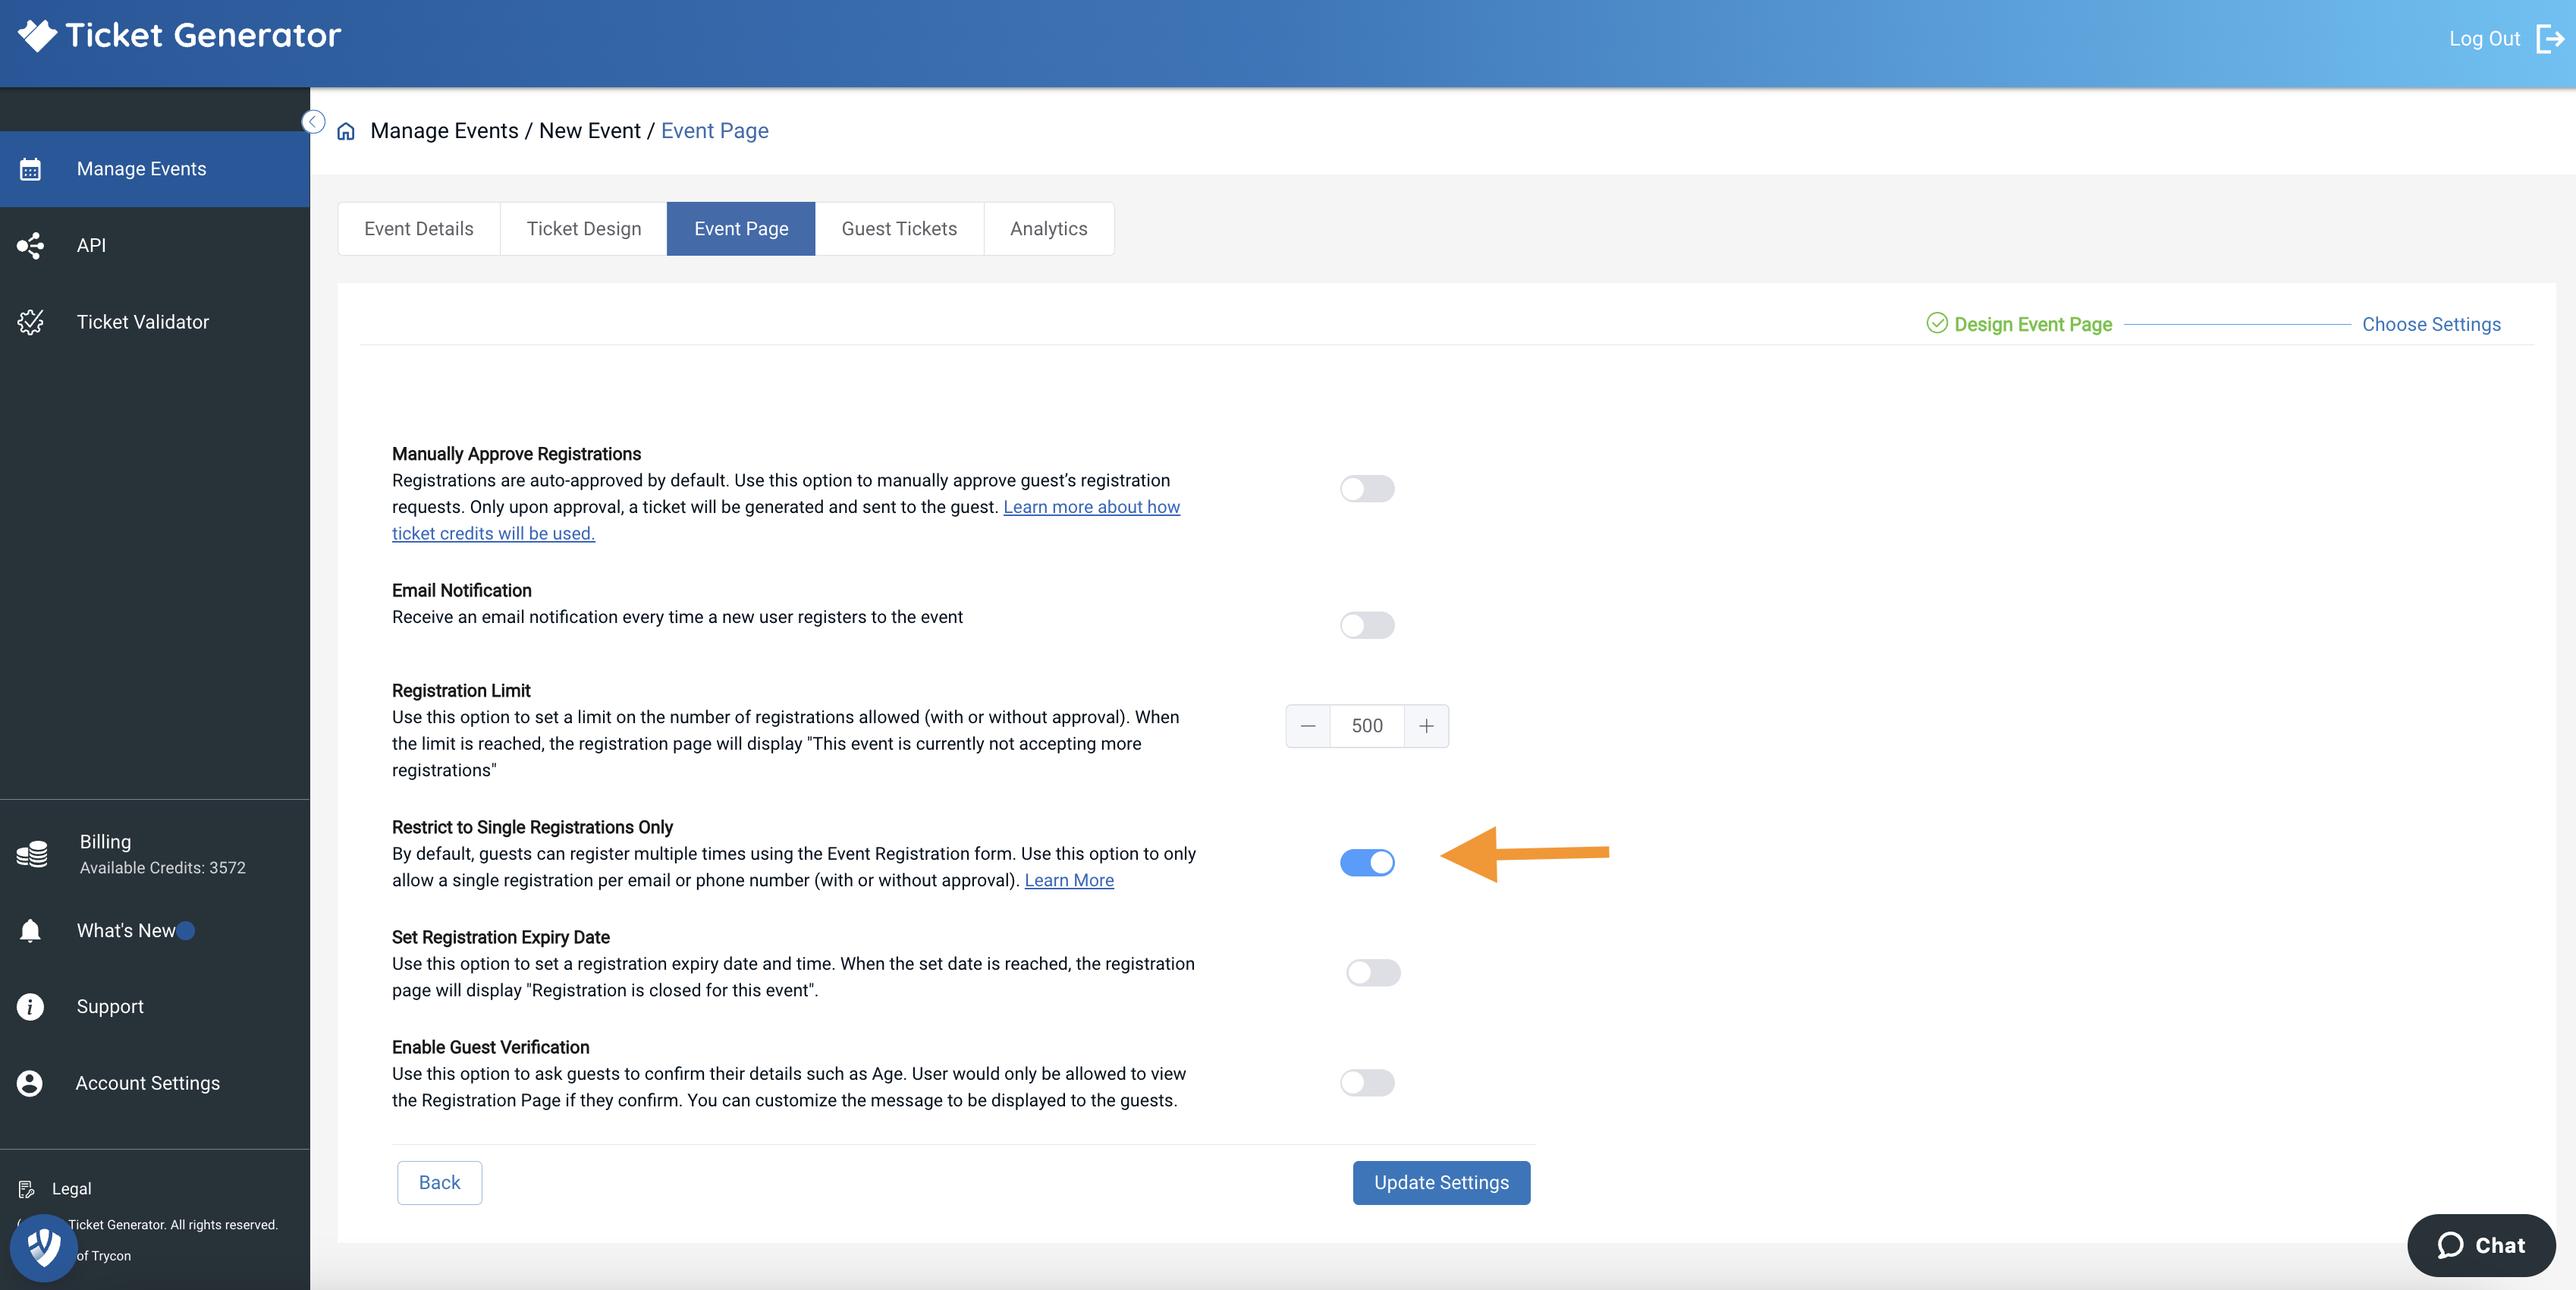Click the home breadcrumb icon

tap(345, 131)
